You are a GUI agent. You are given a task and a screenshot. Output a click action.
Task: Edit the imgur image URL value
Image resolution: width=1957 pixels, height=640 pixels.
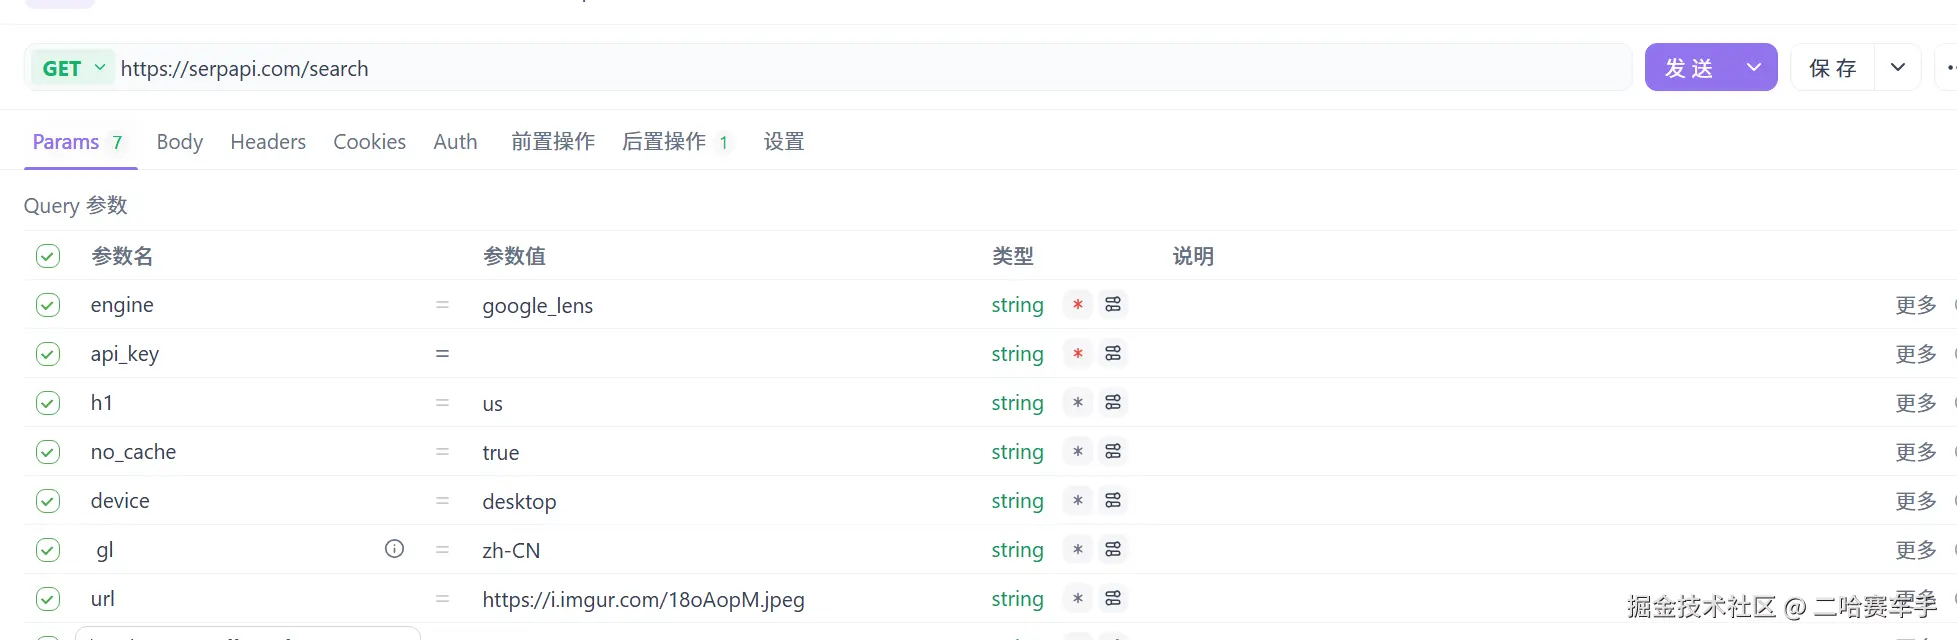point(643,599)
